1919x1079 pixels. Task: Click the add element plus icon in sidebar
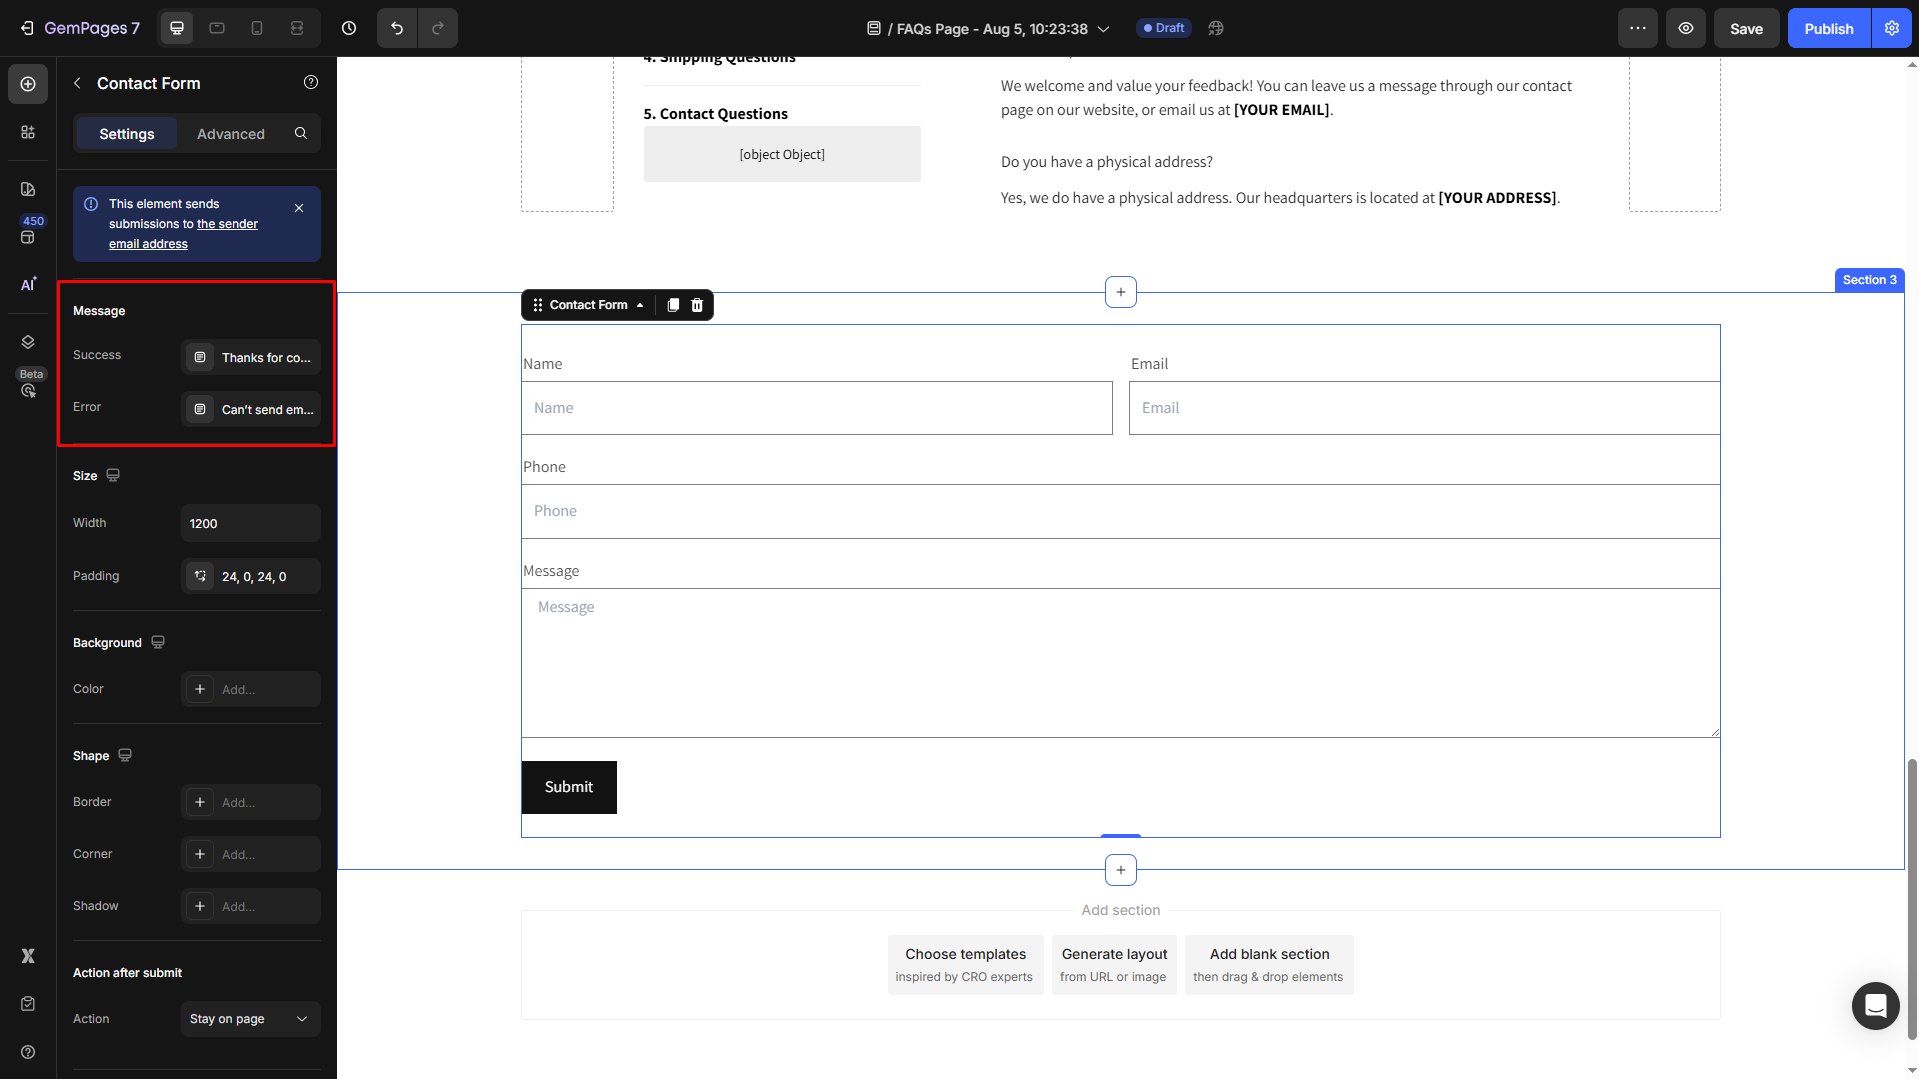click(x=28, y=84)
